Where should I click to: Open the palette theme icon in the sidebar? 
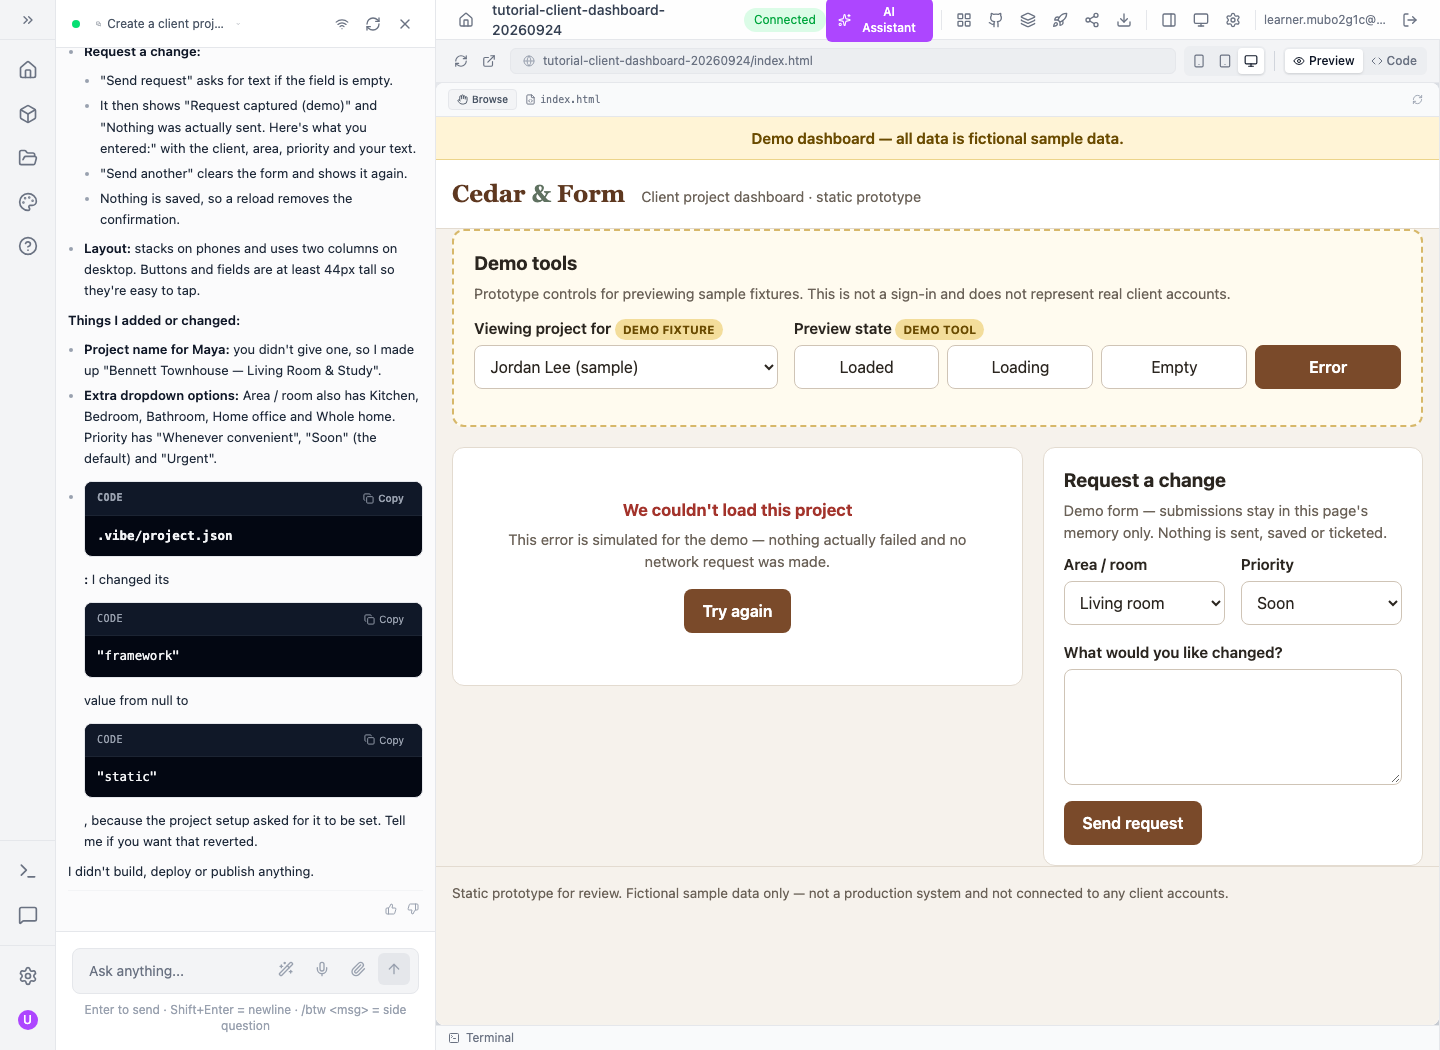pos(28,202)
